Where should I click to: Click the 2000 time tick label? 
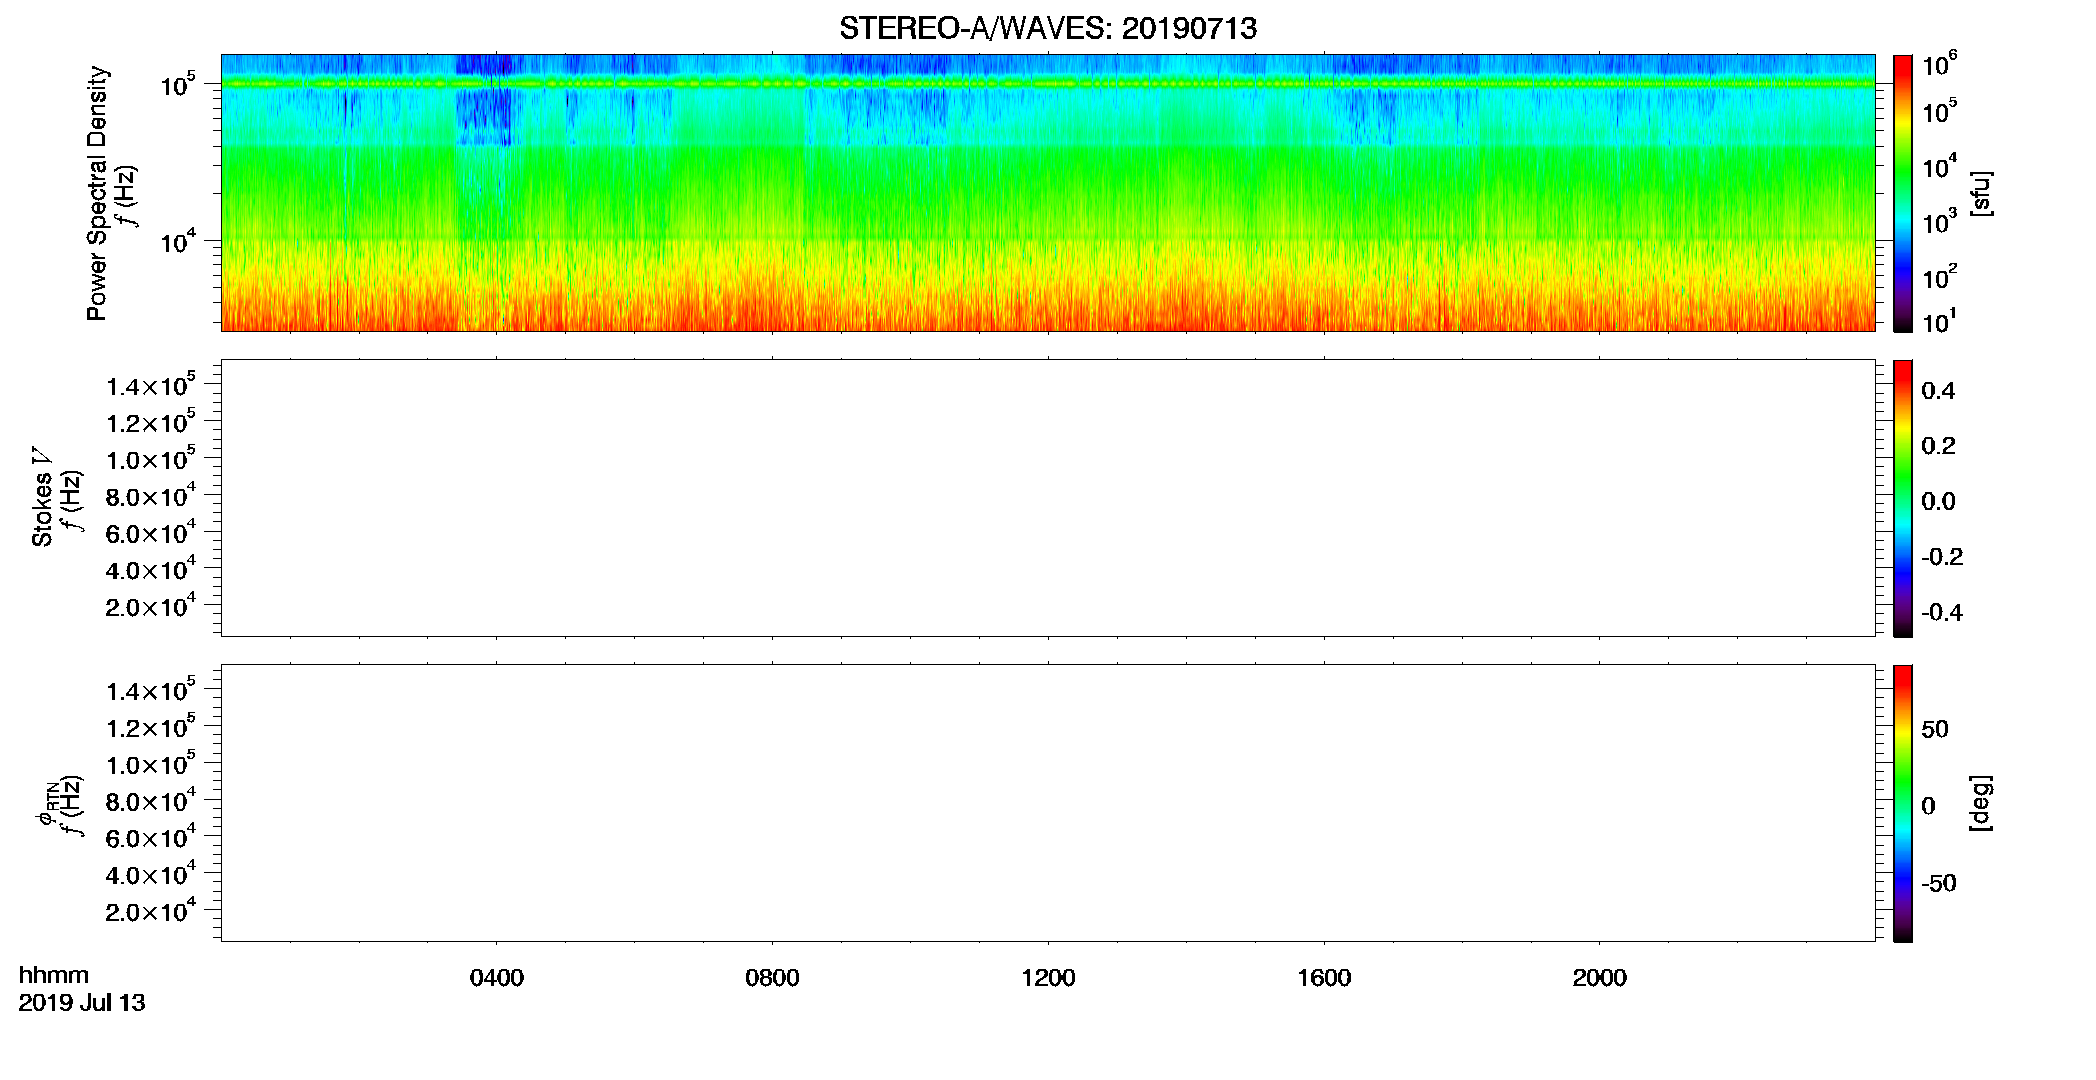click(1599, 978)
